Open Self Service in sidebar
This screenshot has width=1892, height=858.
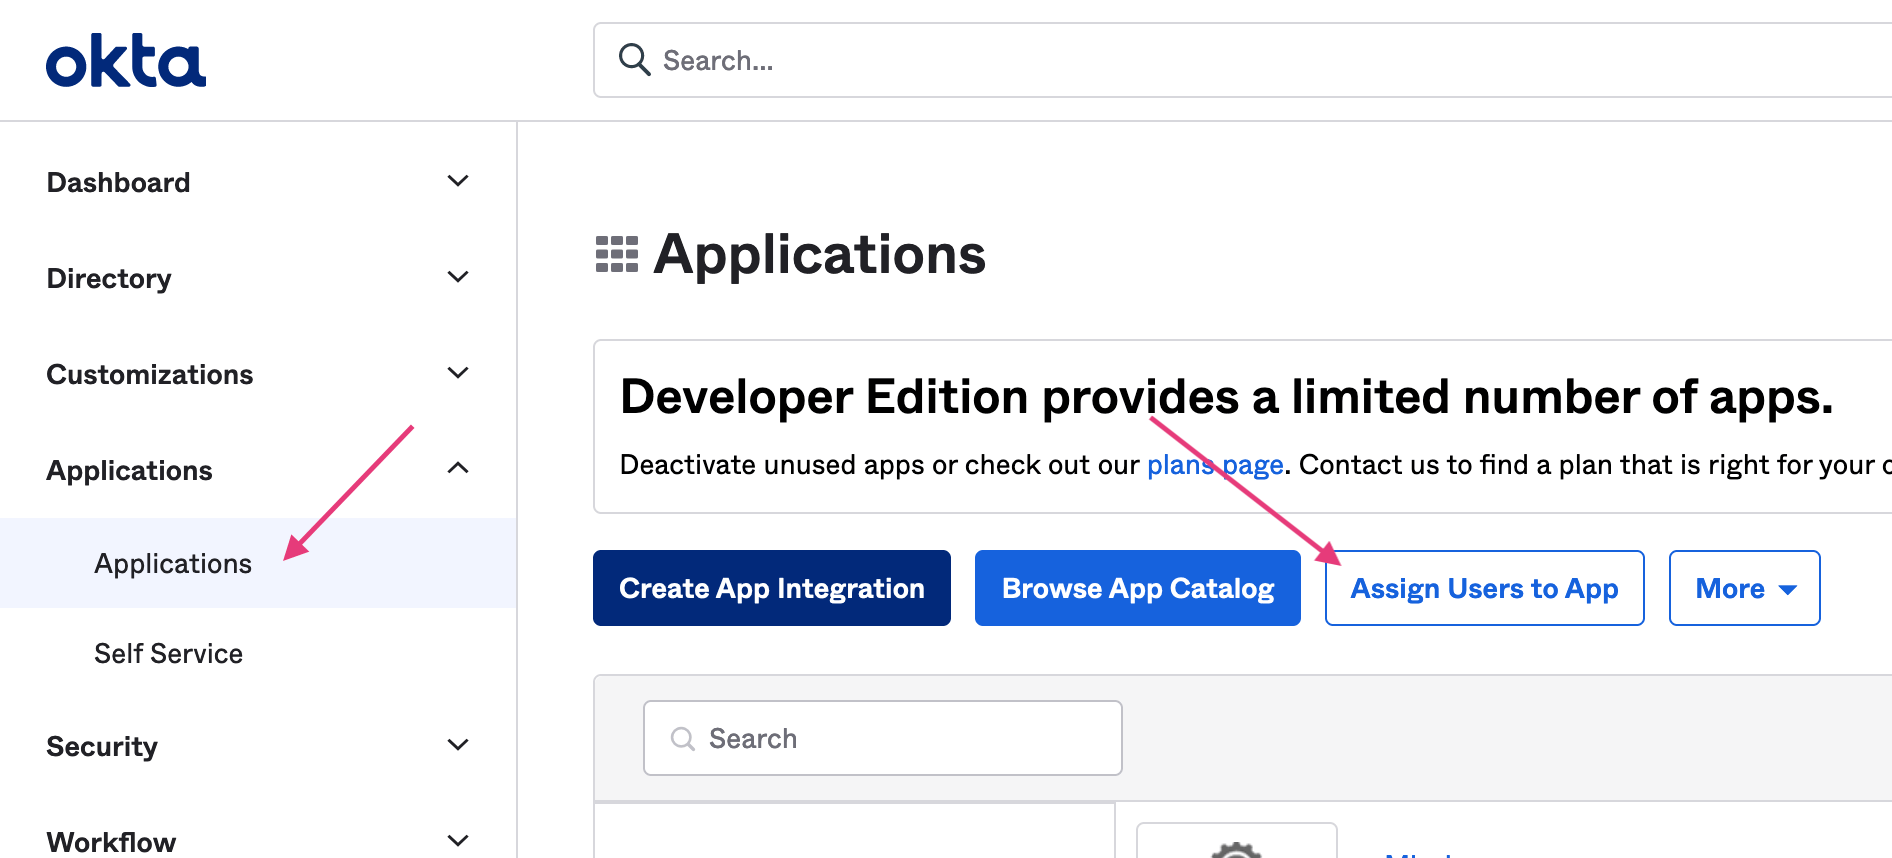[168, 654]
